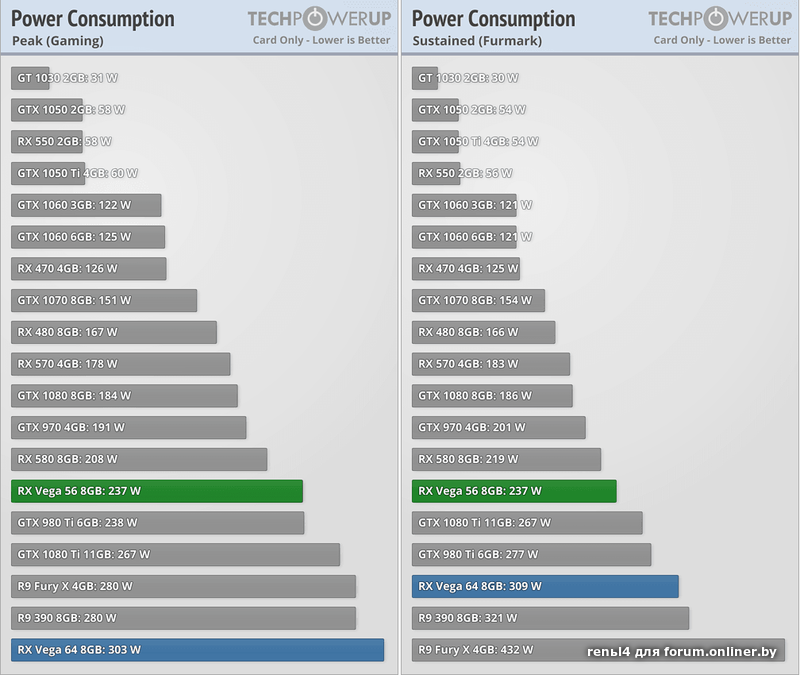Click 'RX 570 4GB: 183 W' bar
Image resolution: width=800 pixels, height=675 pixels.
coord(491,364)
